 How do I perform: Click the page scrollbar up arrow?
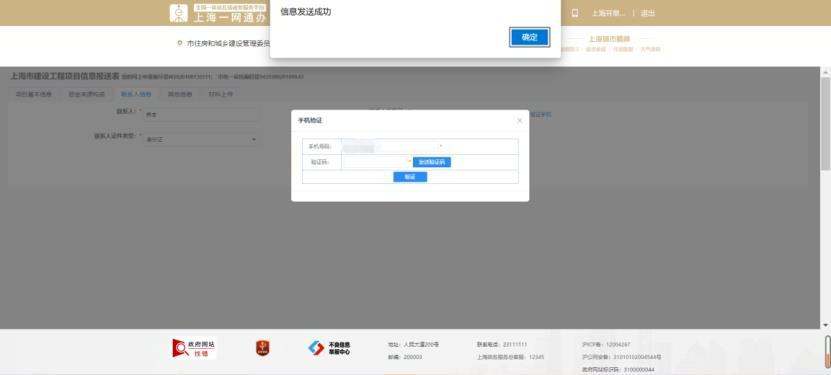[825, 72]
